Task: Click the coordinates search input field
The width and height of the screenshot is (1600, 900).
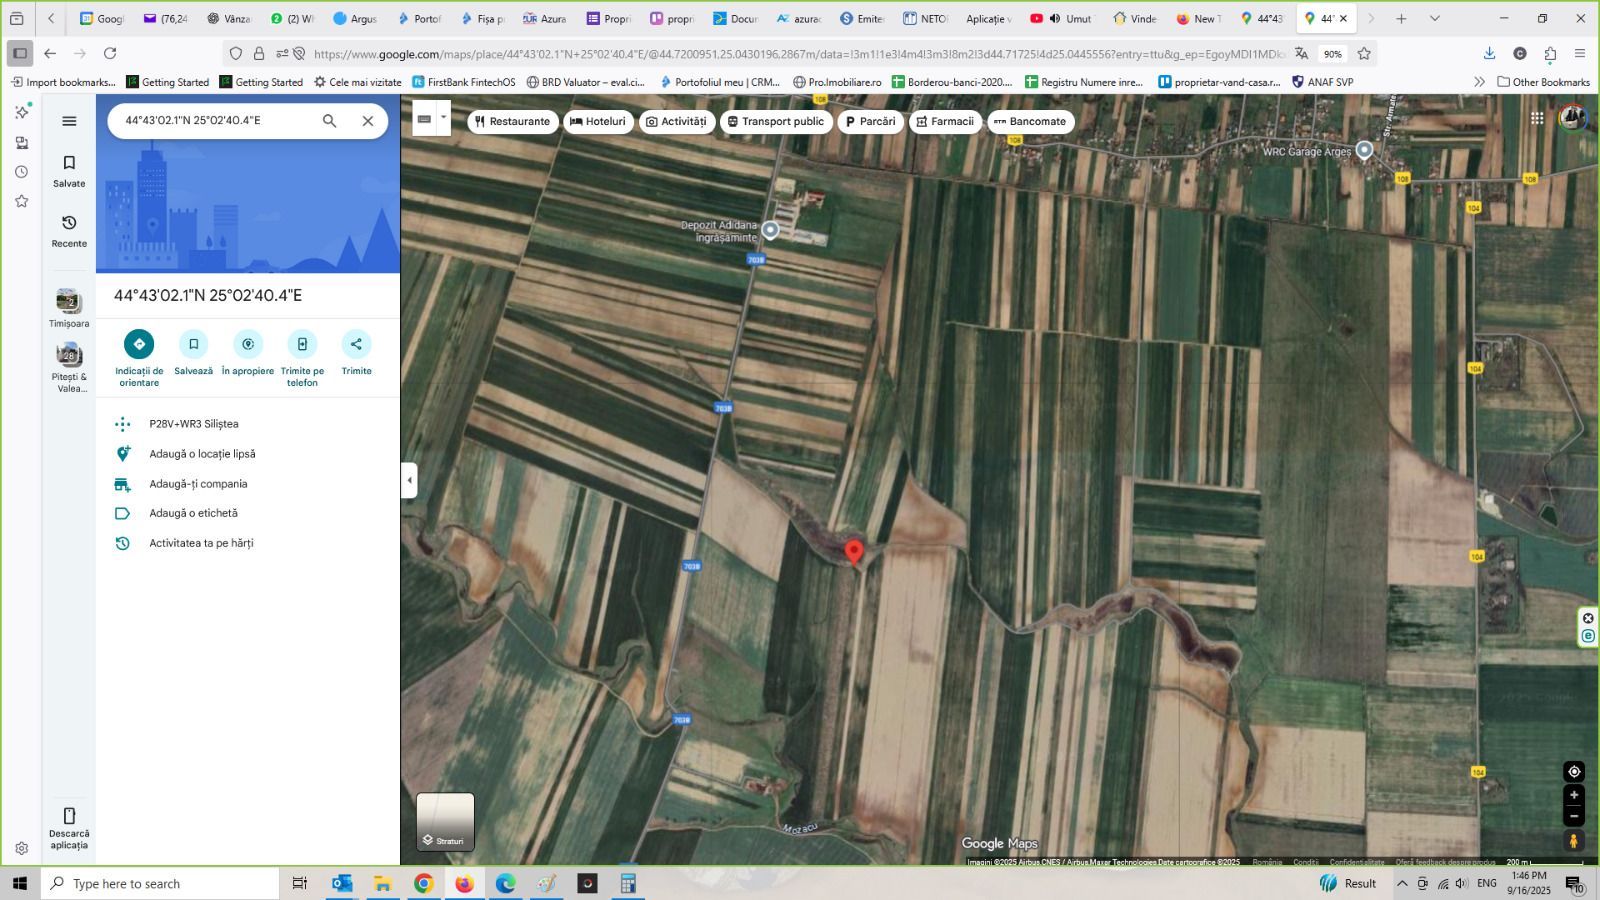Action: 210,121
